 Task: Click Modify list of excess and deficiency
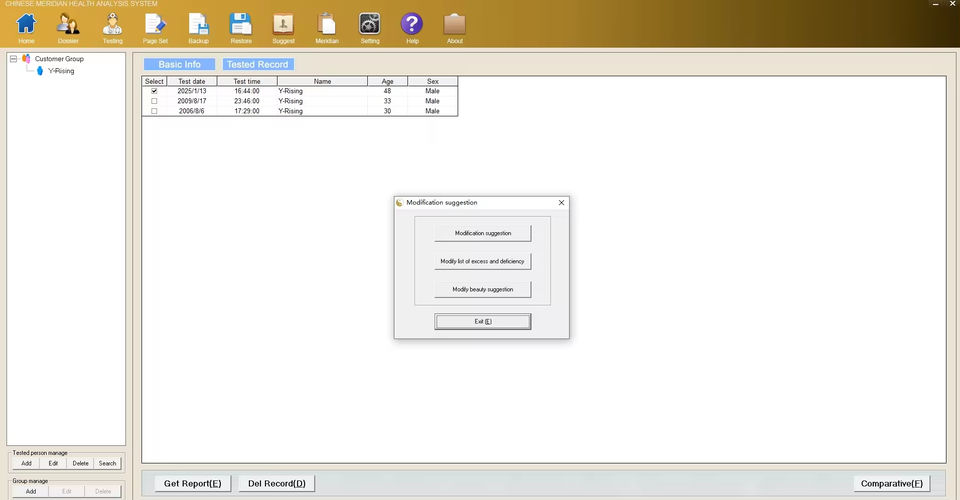click(x=482, y=261)
